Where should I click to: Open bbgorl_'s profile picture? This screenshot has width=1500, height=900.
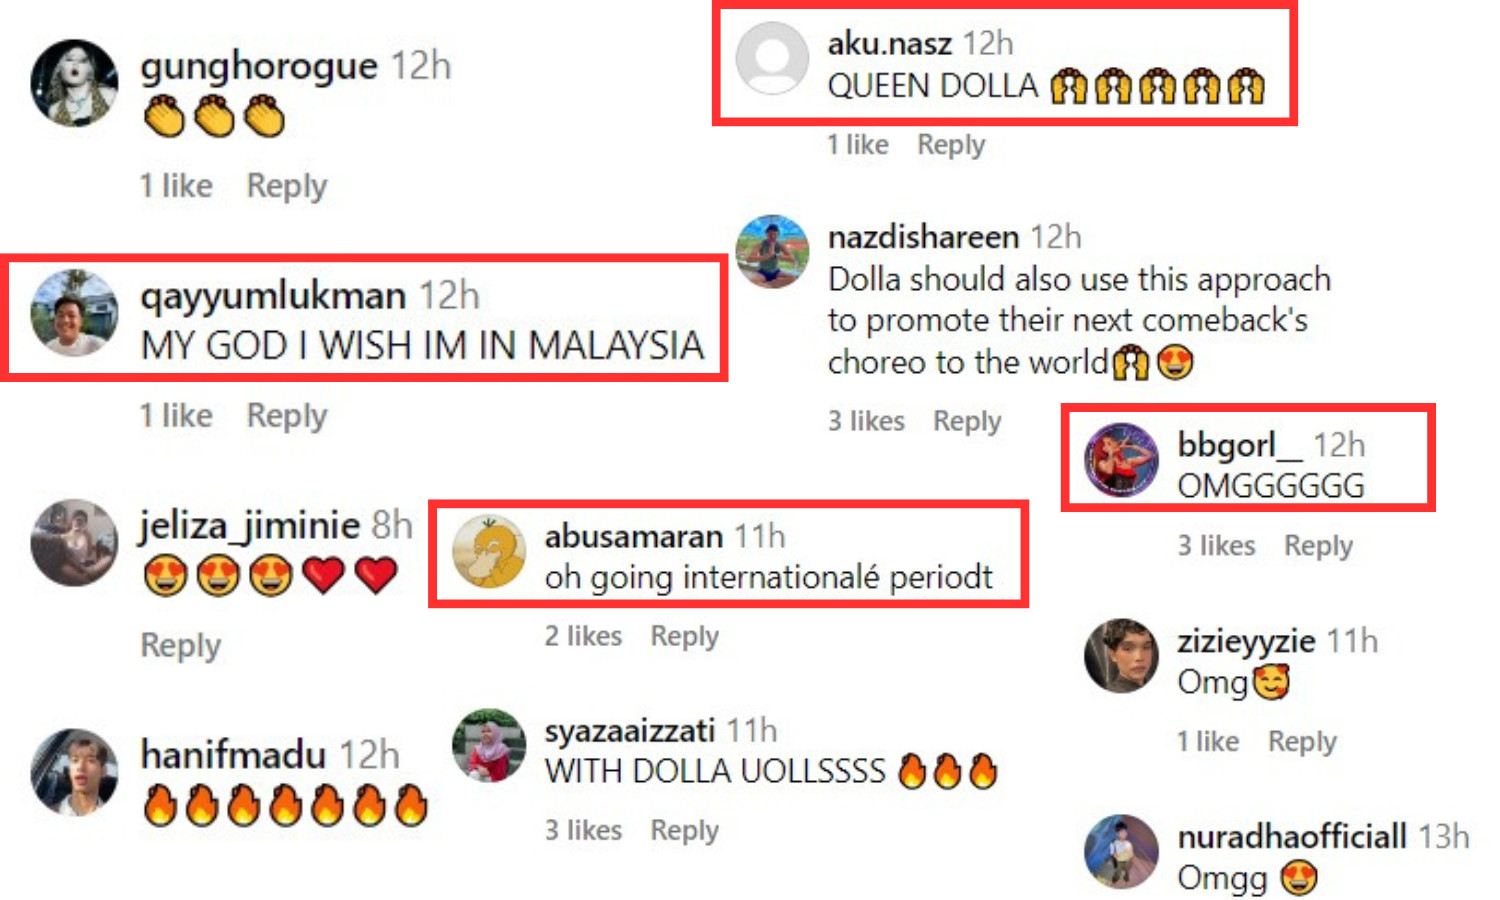(1122, 460)
